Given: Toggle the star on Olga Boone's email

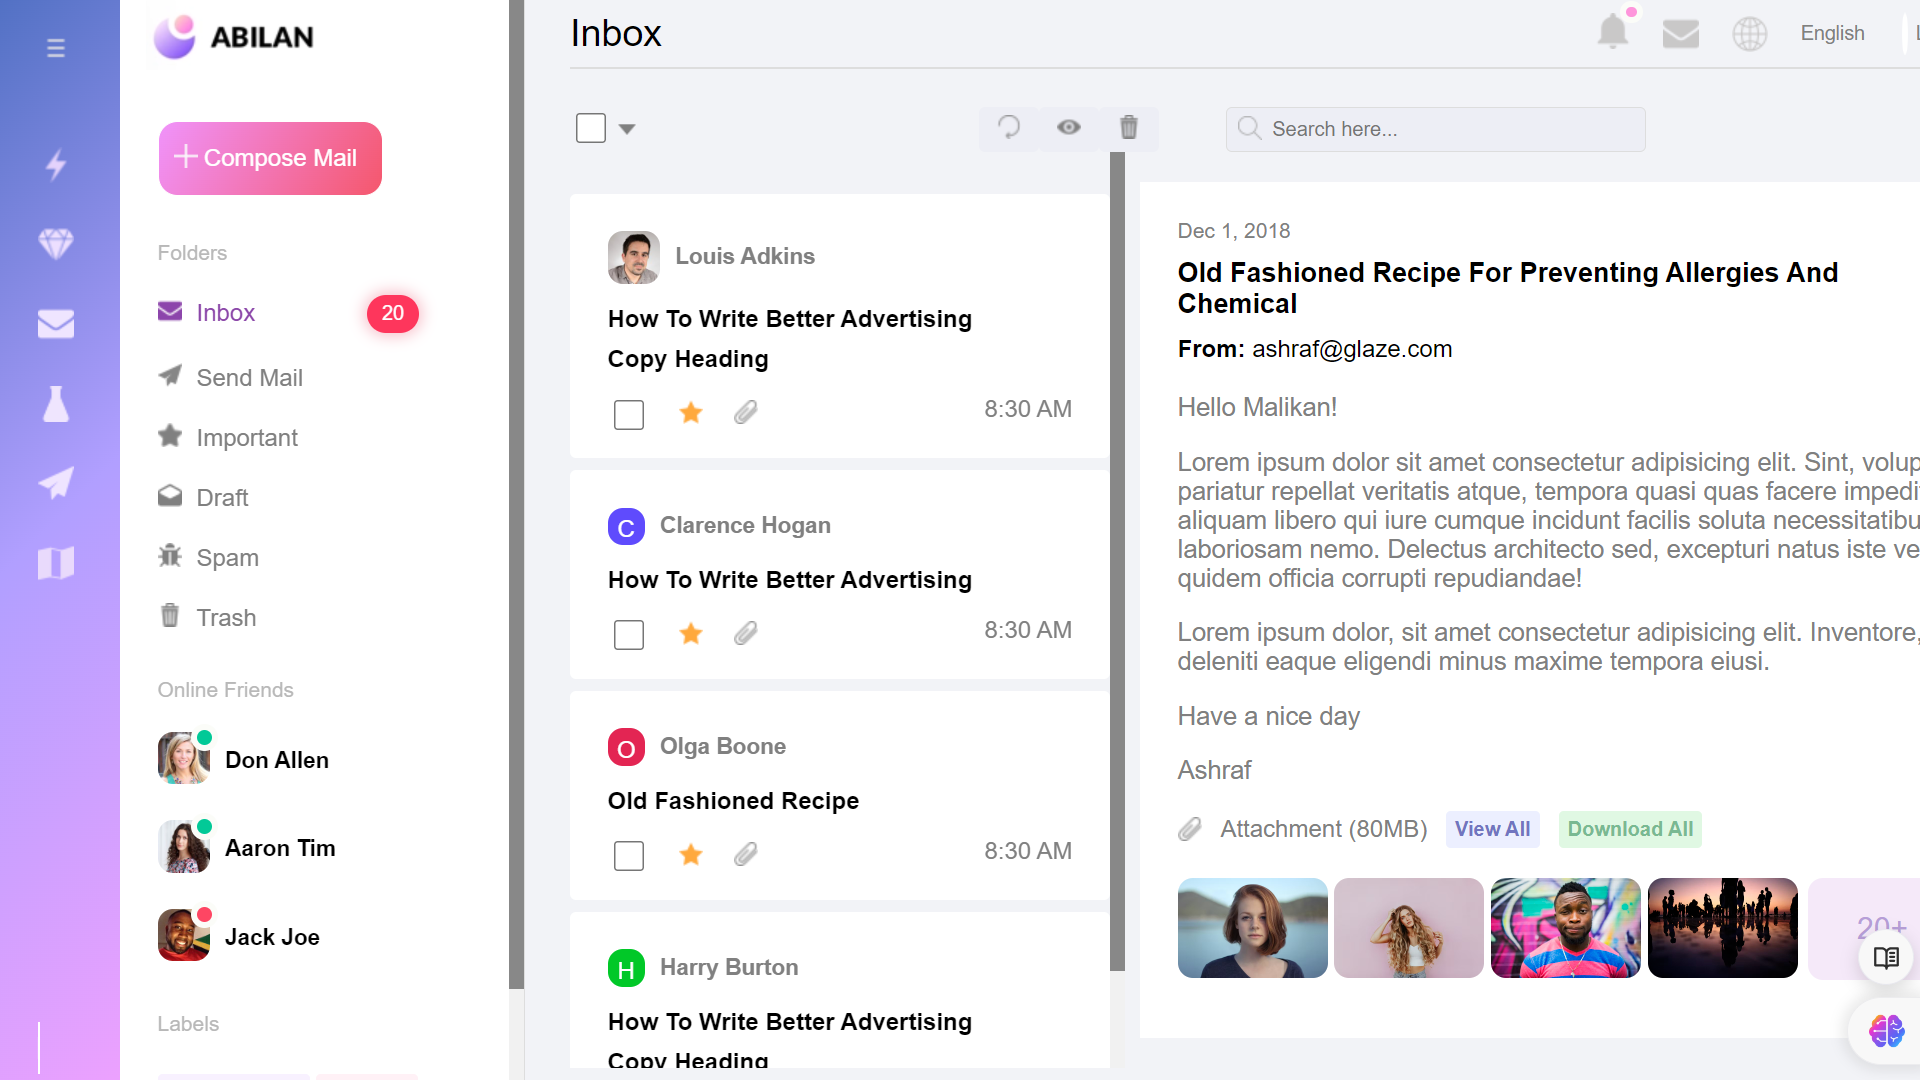Looking at the screenshot, I should coord(690,854).
